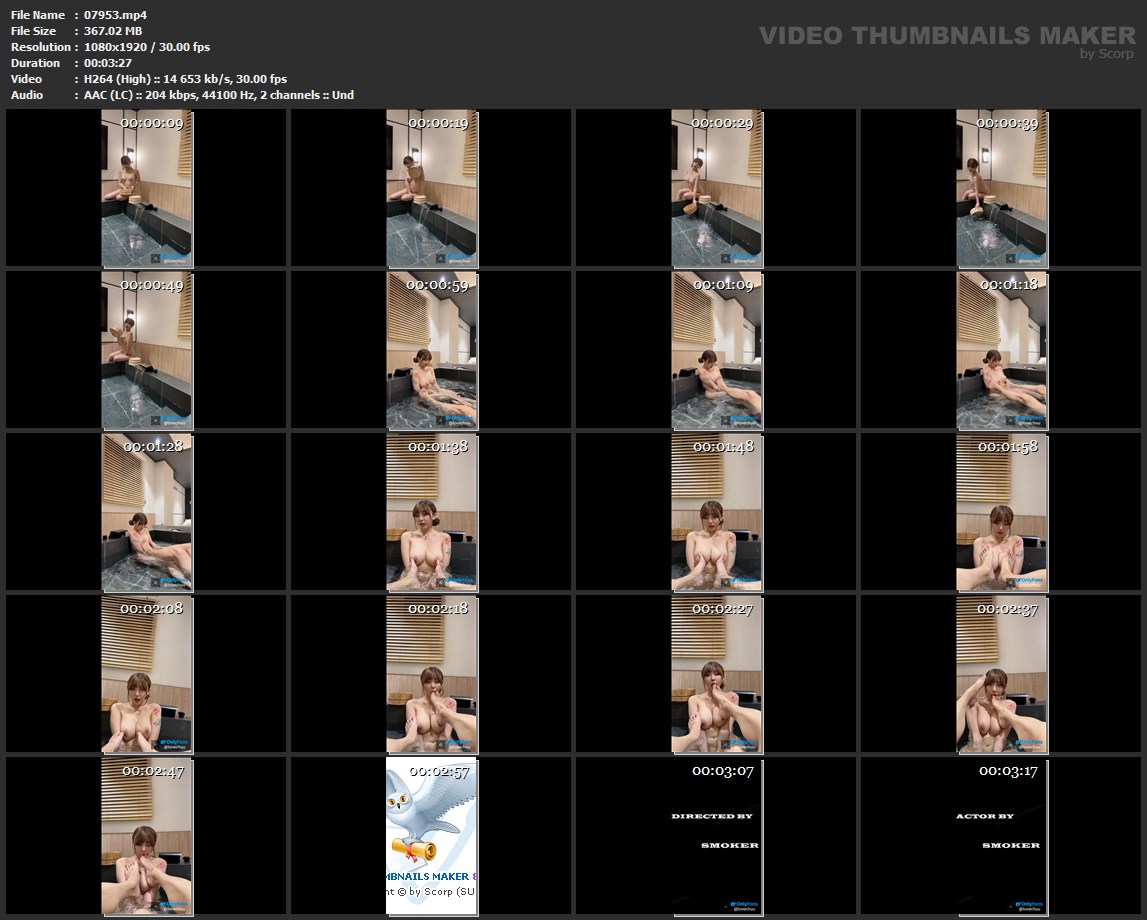Select the thumbnail stamped 00:02:47
Screen dimensions: 1147x920
pos(146,837)
